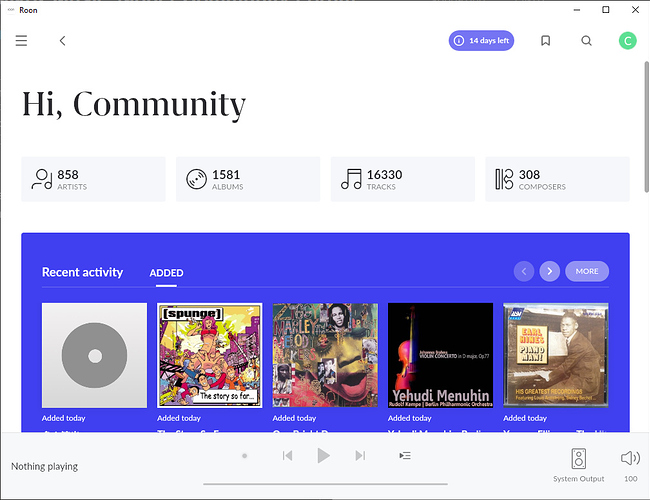Screen dimensions: 650x500
Task: Open the search magnifier icon
Action: point(586,41)
